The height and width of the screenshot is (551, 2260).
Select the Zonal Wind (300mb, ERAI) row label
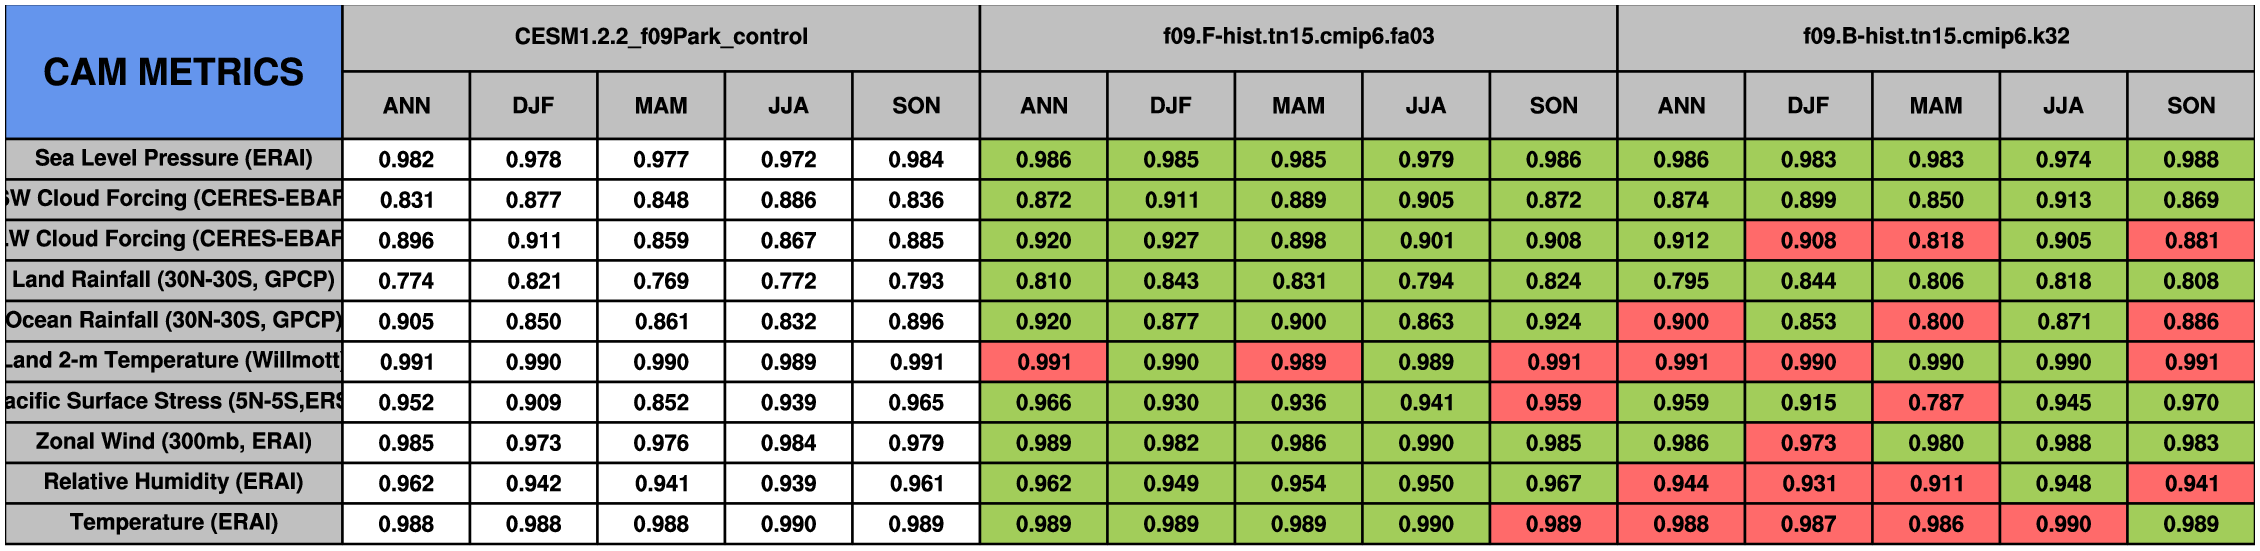173,442
